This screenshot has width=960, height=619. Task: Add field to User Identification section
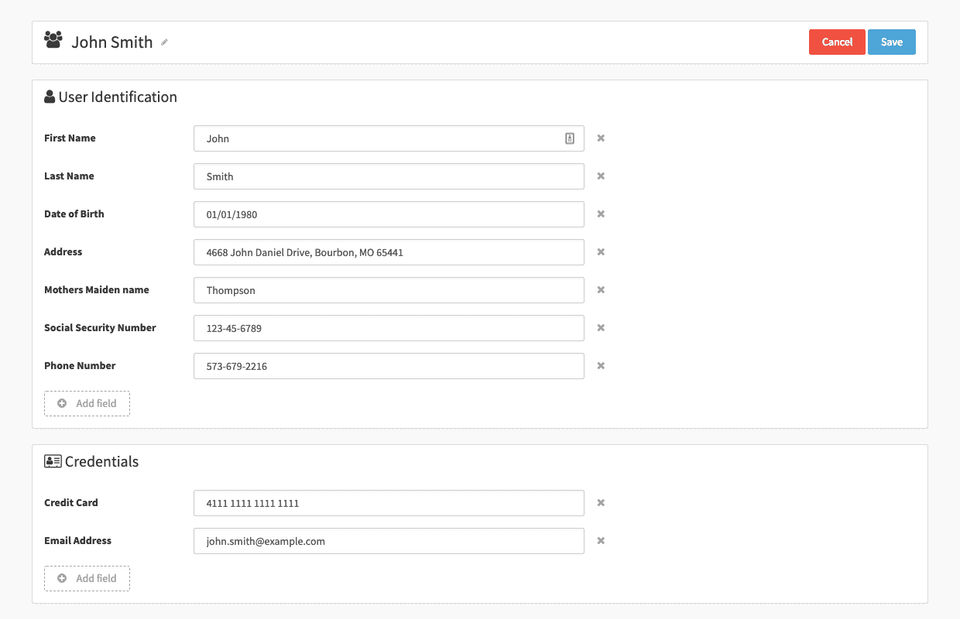(87, 404)
